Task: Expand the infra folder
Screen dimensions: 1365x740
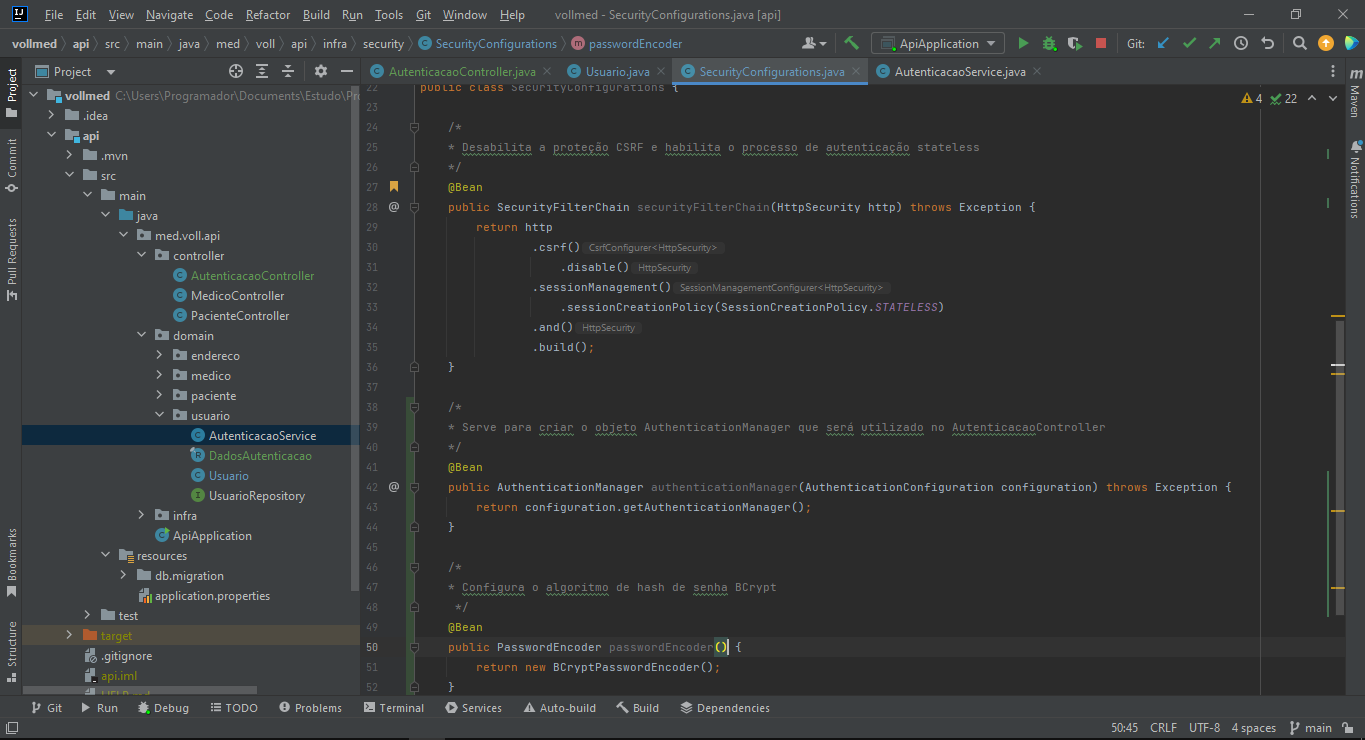Action: [142, 516]
